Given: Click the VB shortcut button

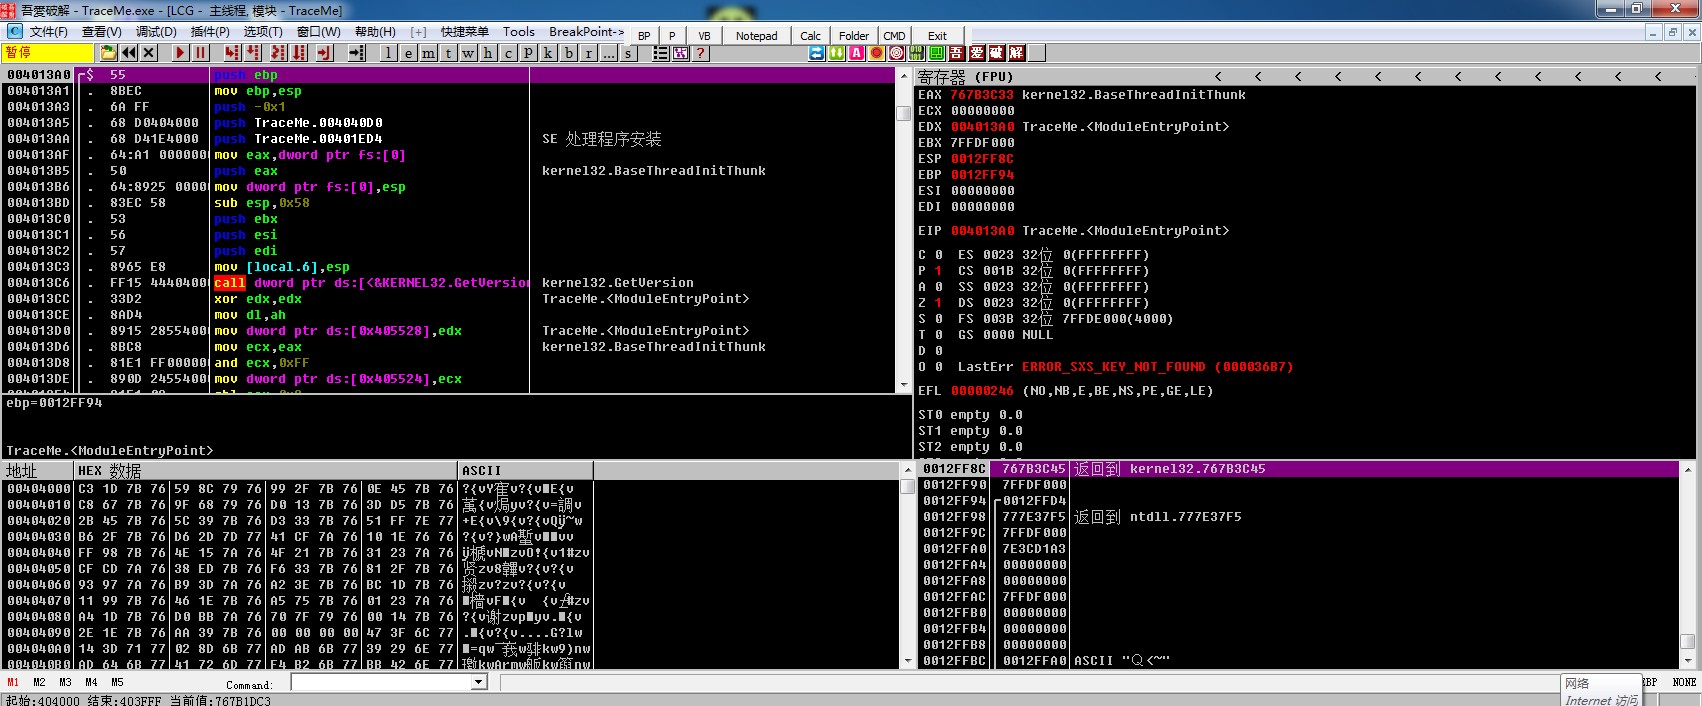Looking at the screenshot, I should [x=704, y=36].
